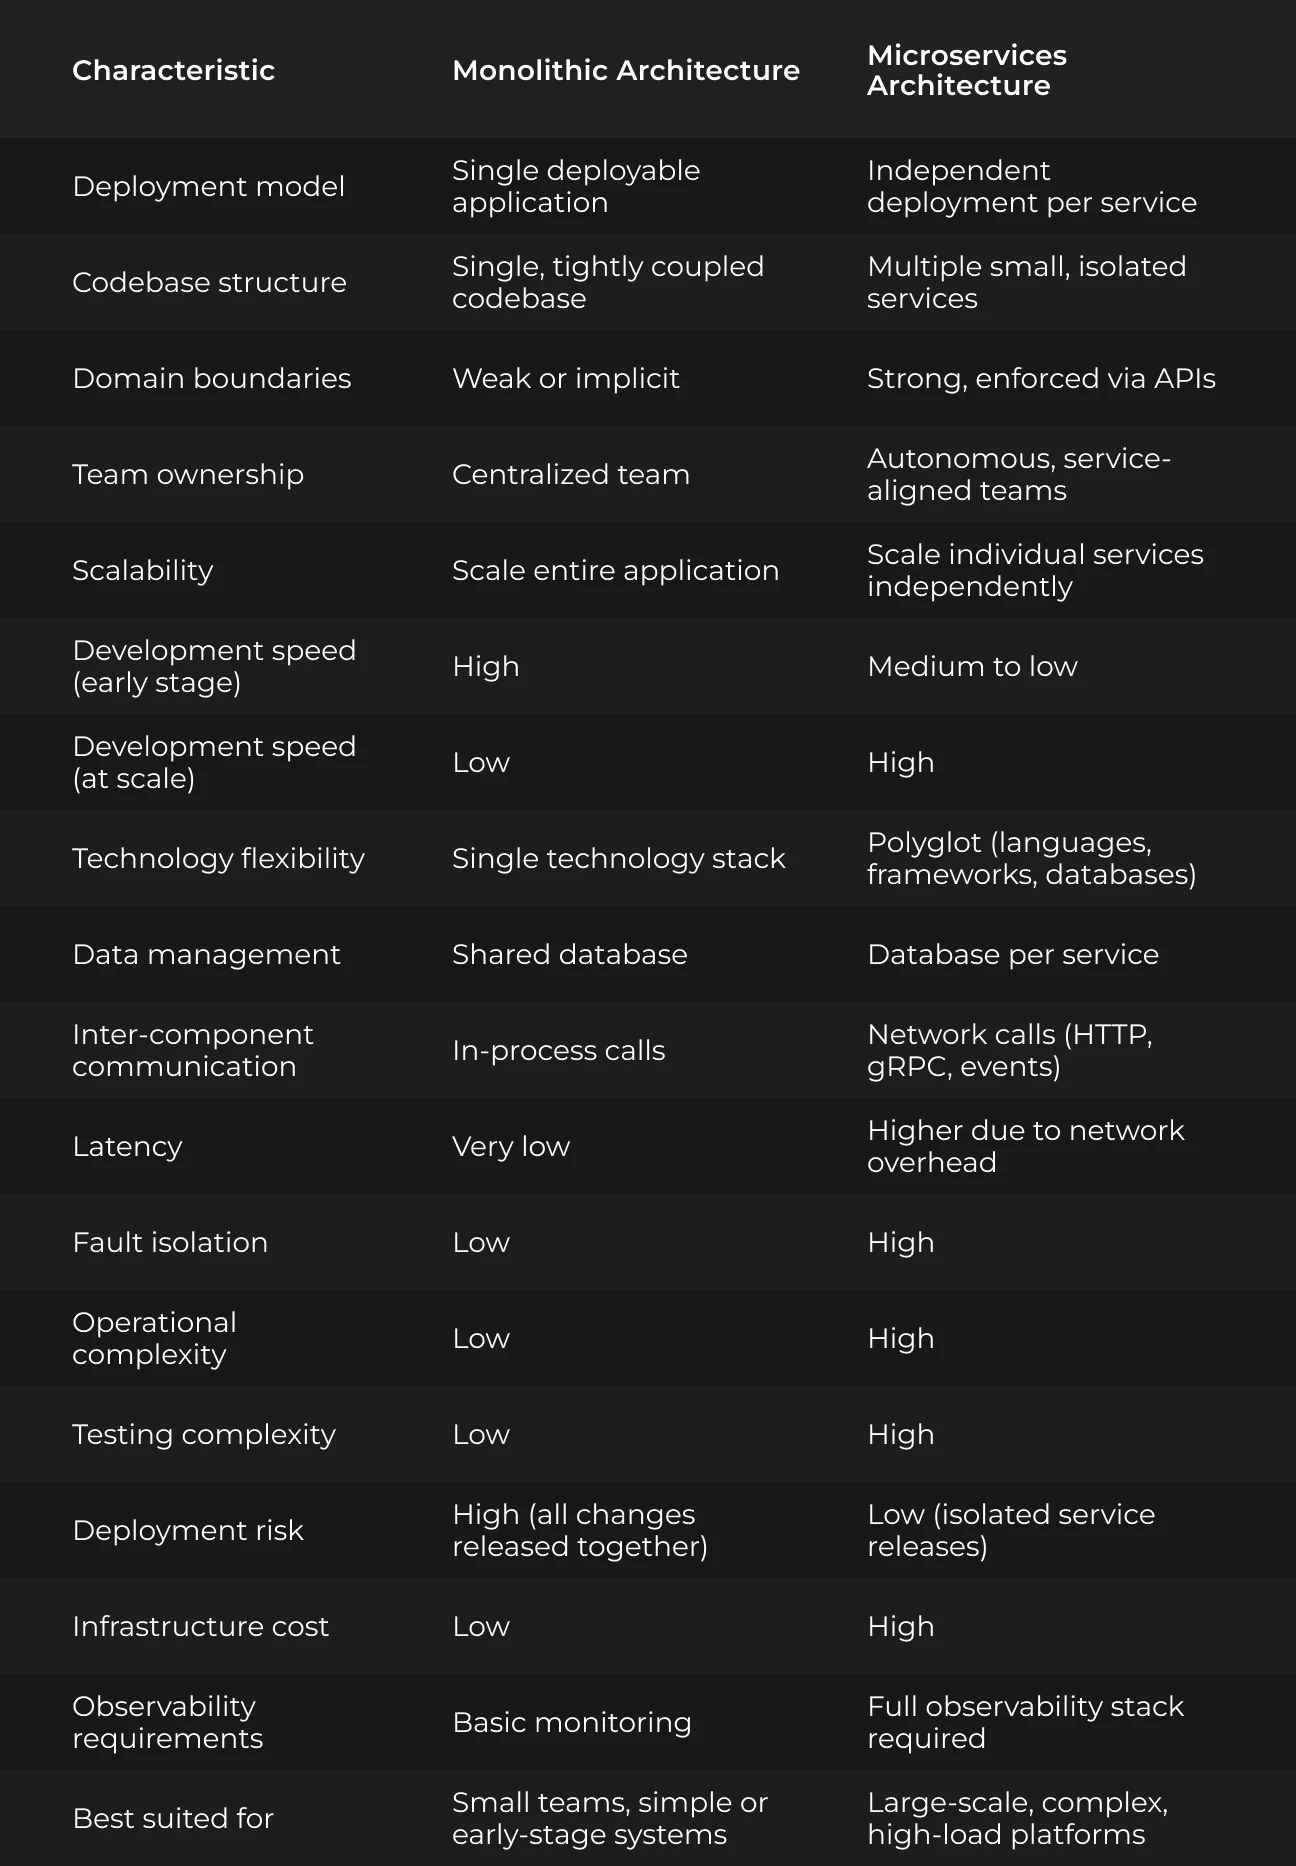1296x1866 pixels.
Task: Click 'Database per service' cell
Action: point(1013,954)
